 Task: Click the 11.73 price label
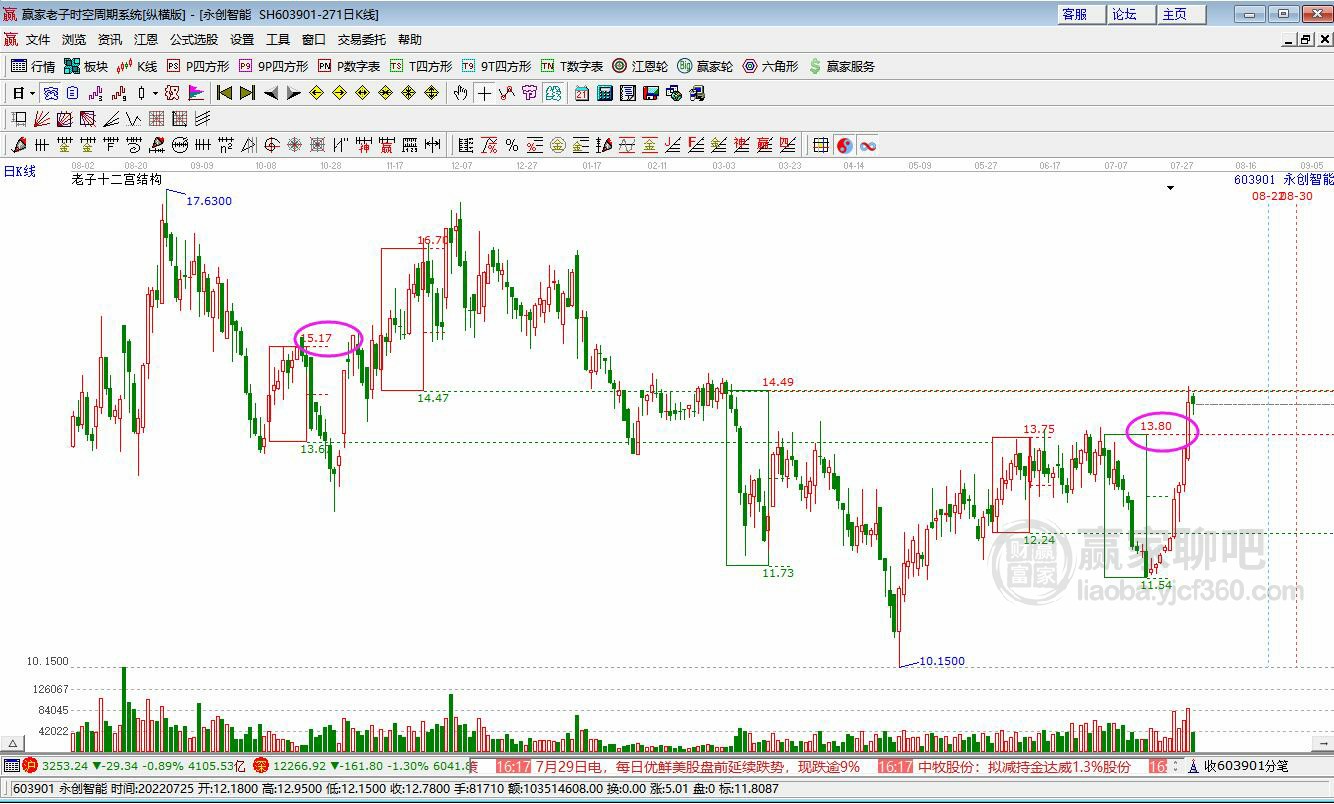point(778,573)
